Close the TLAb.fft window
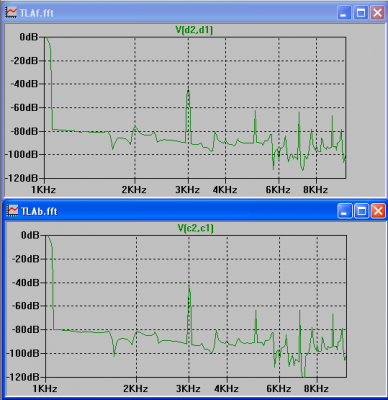388x400 pixels. (x=378, y=211)
